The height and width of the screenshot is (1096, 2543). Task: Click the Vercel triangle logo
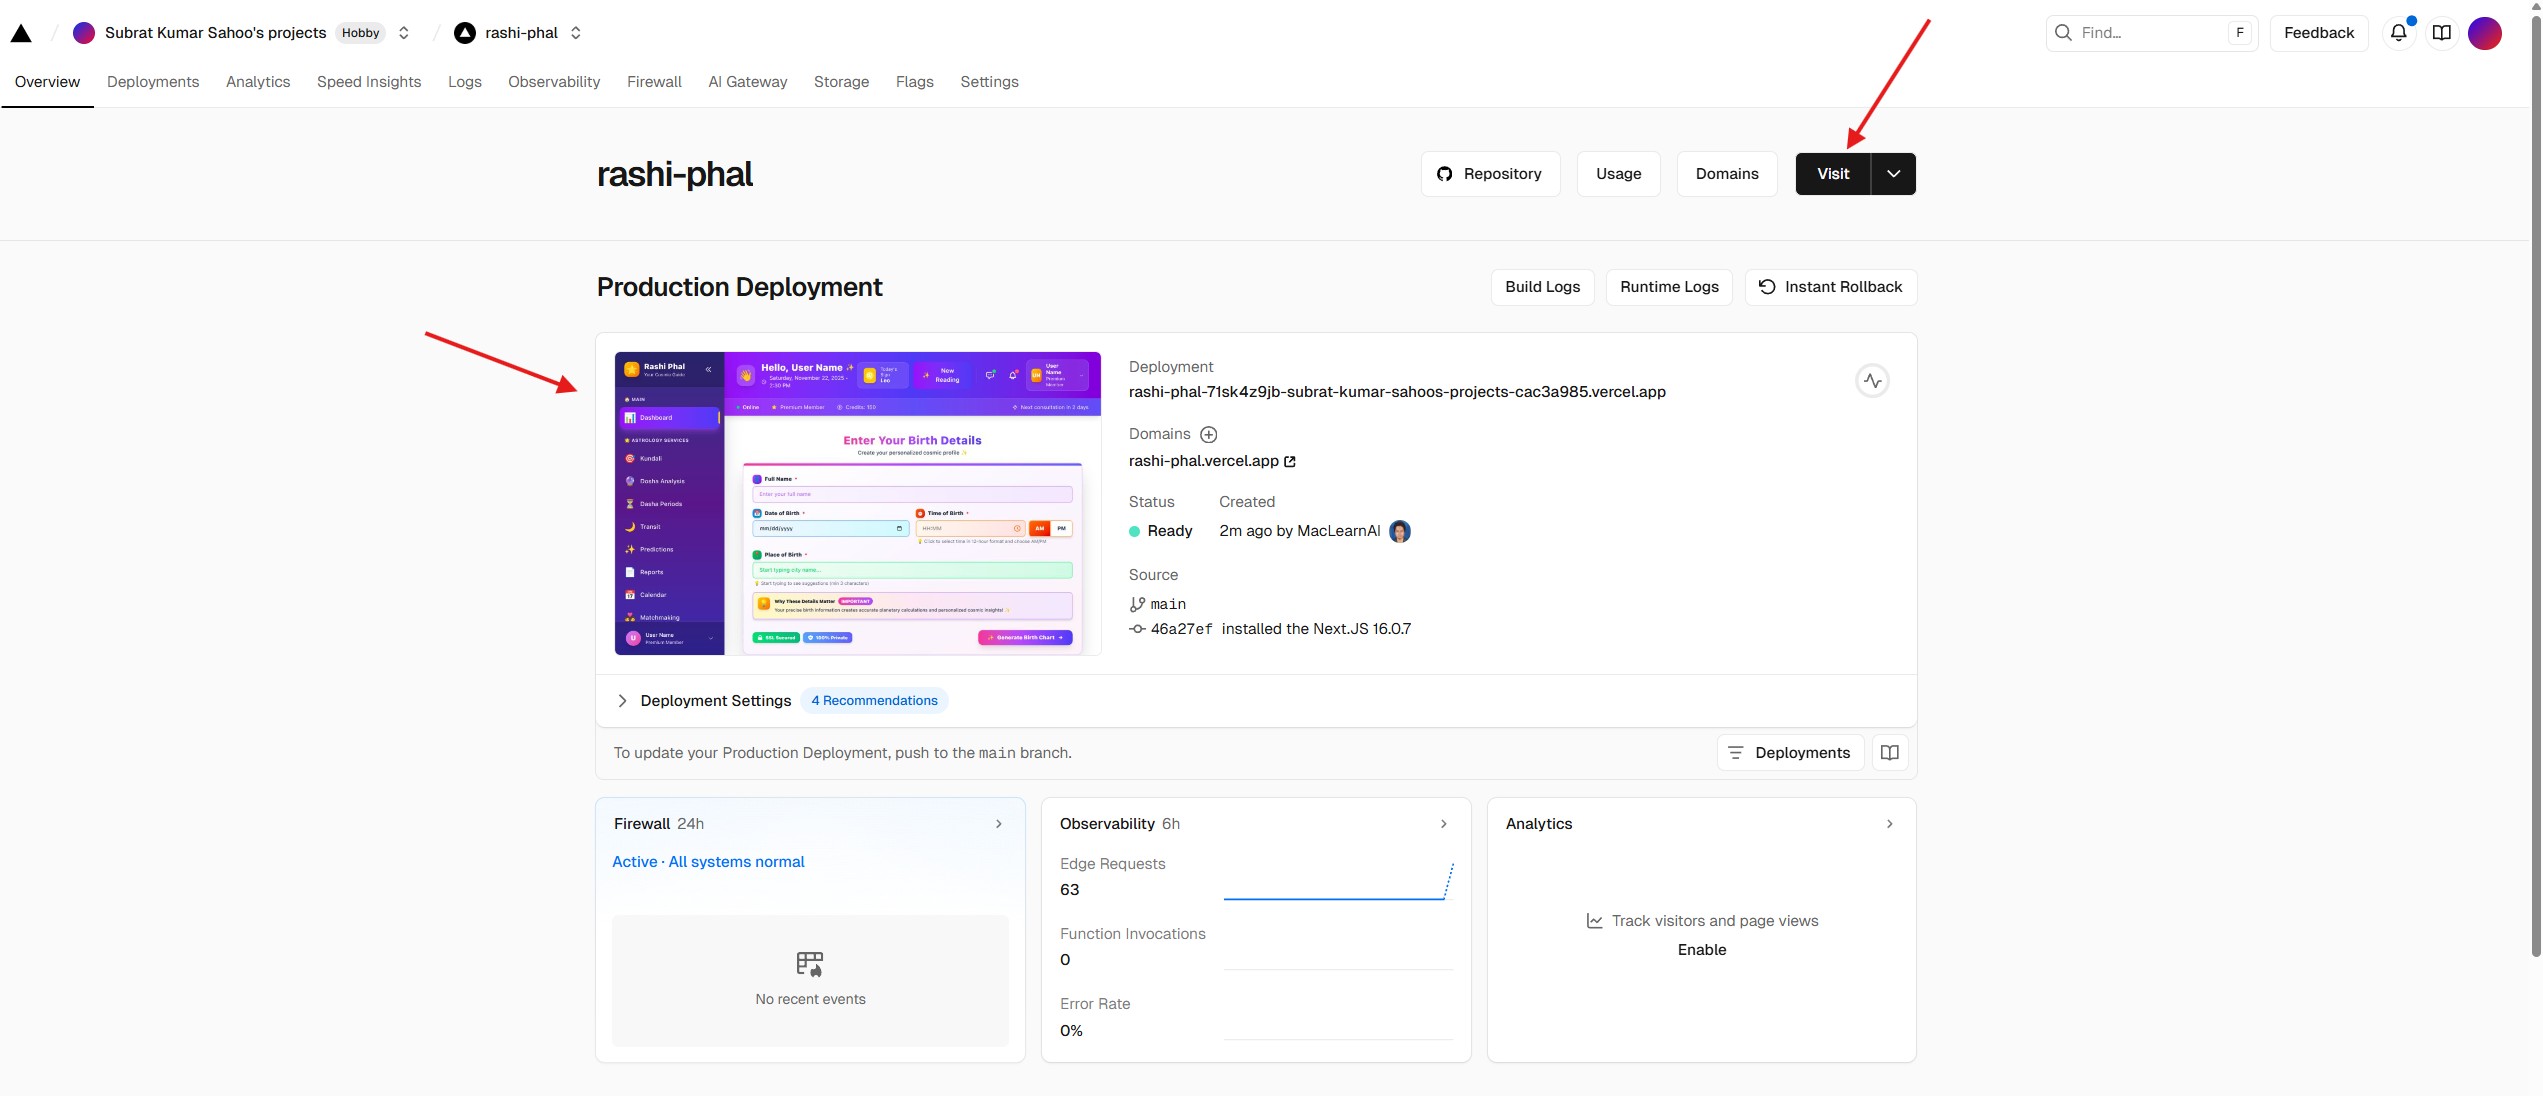(21, 33)
